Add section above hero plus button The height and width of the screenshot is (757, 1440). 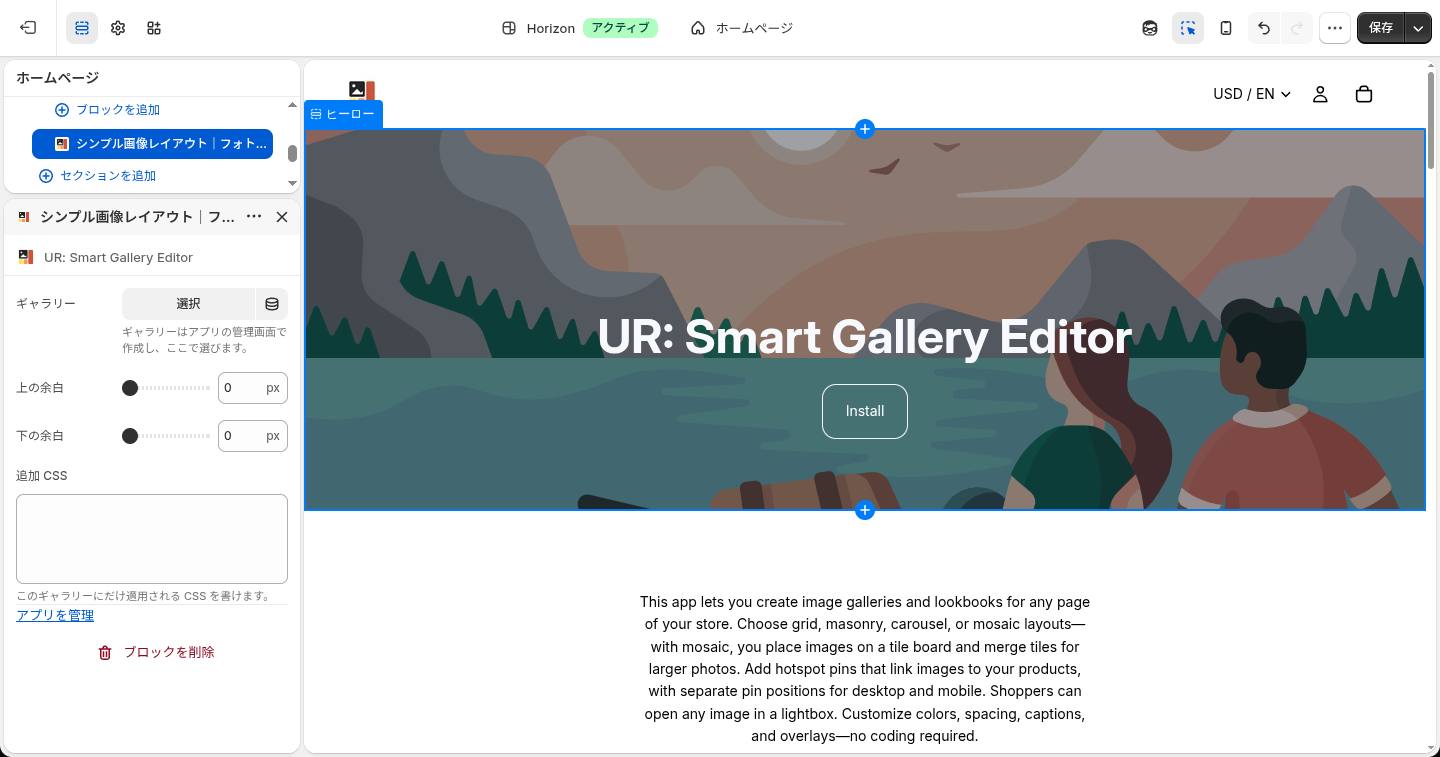[865, 129]
